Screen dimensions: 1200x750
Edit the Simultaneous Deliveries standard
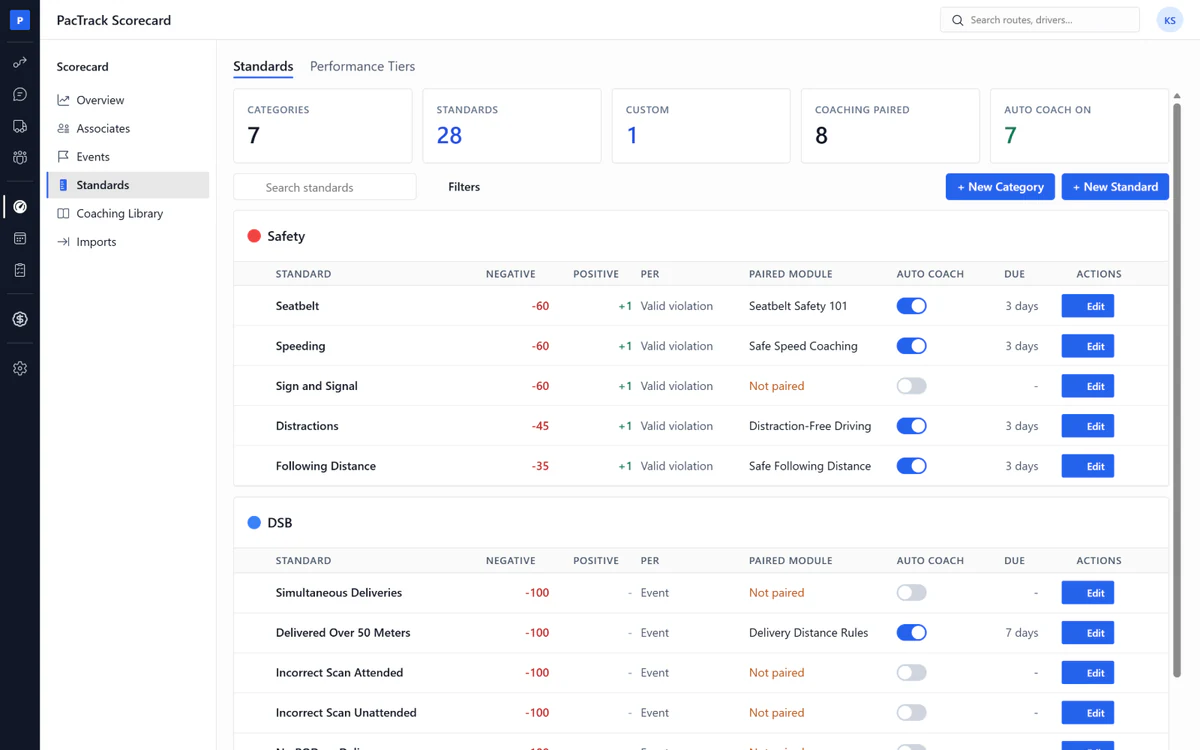point(1088,593)
